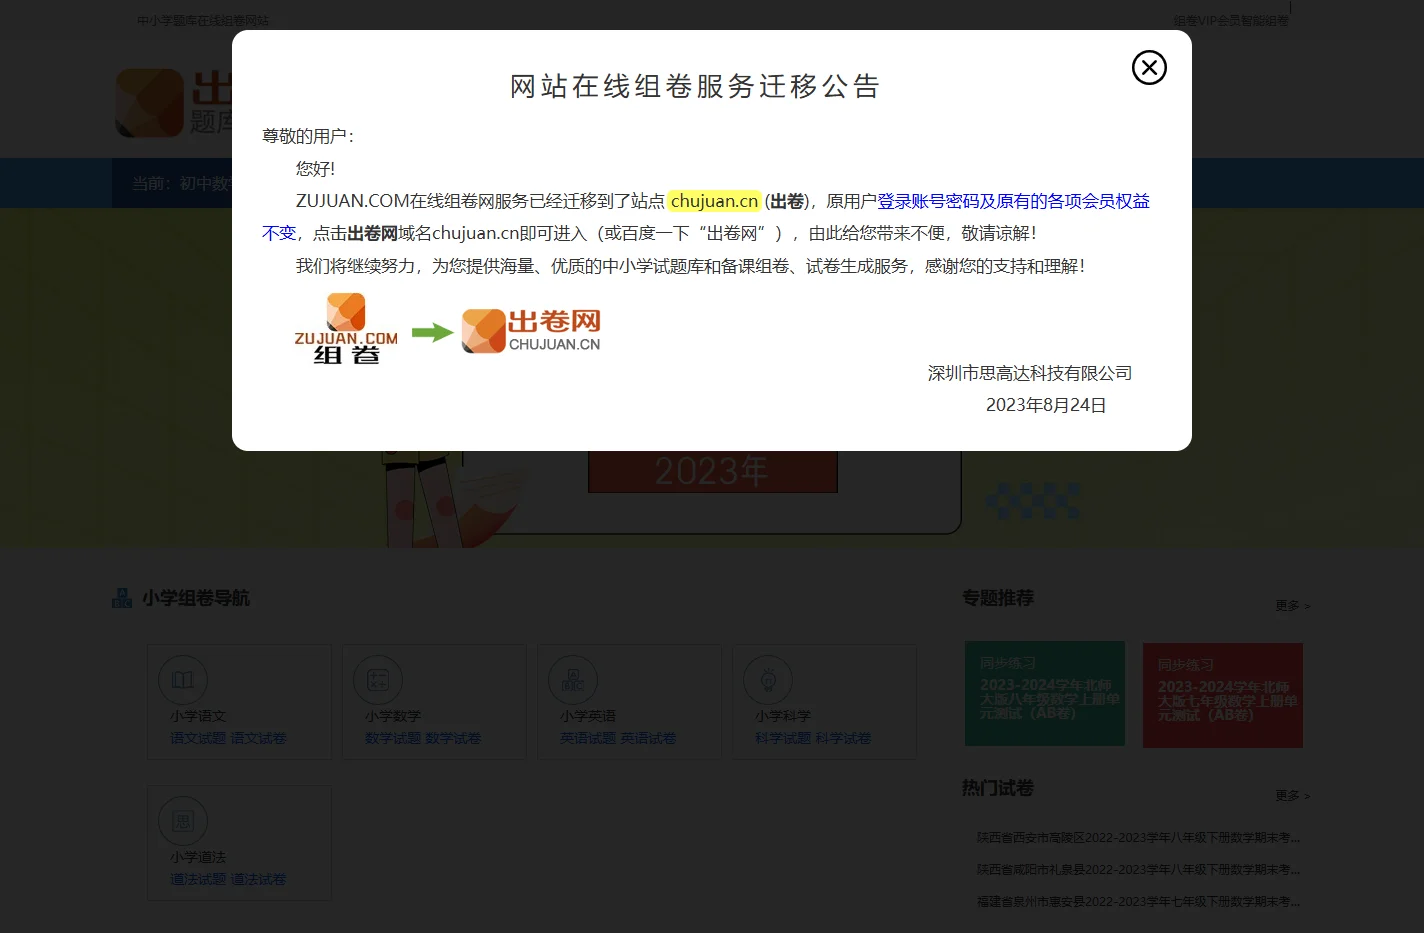Click the dialog title 网站在线组卷服务迁移公告
Image resolution: width=1424 pixels, height=933 pixels.
pos(696,87)
